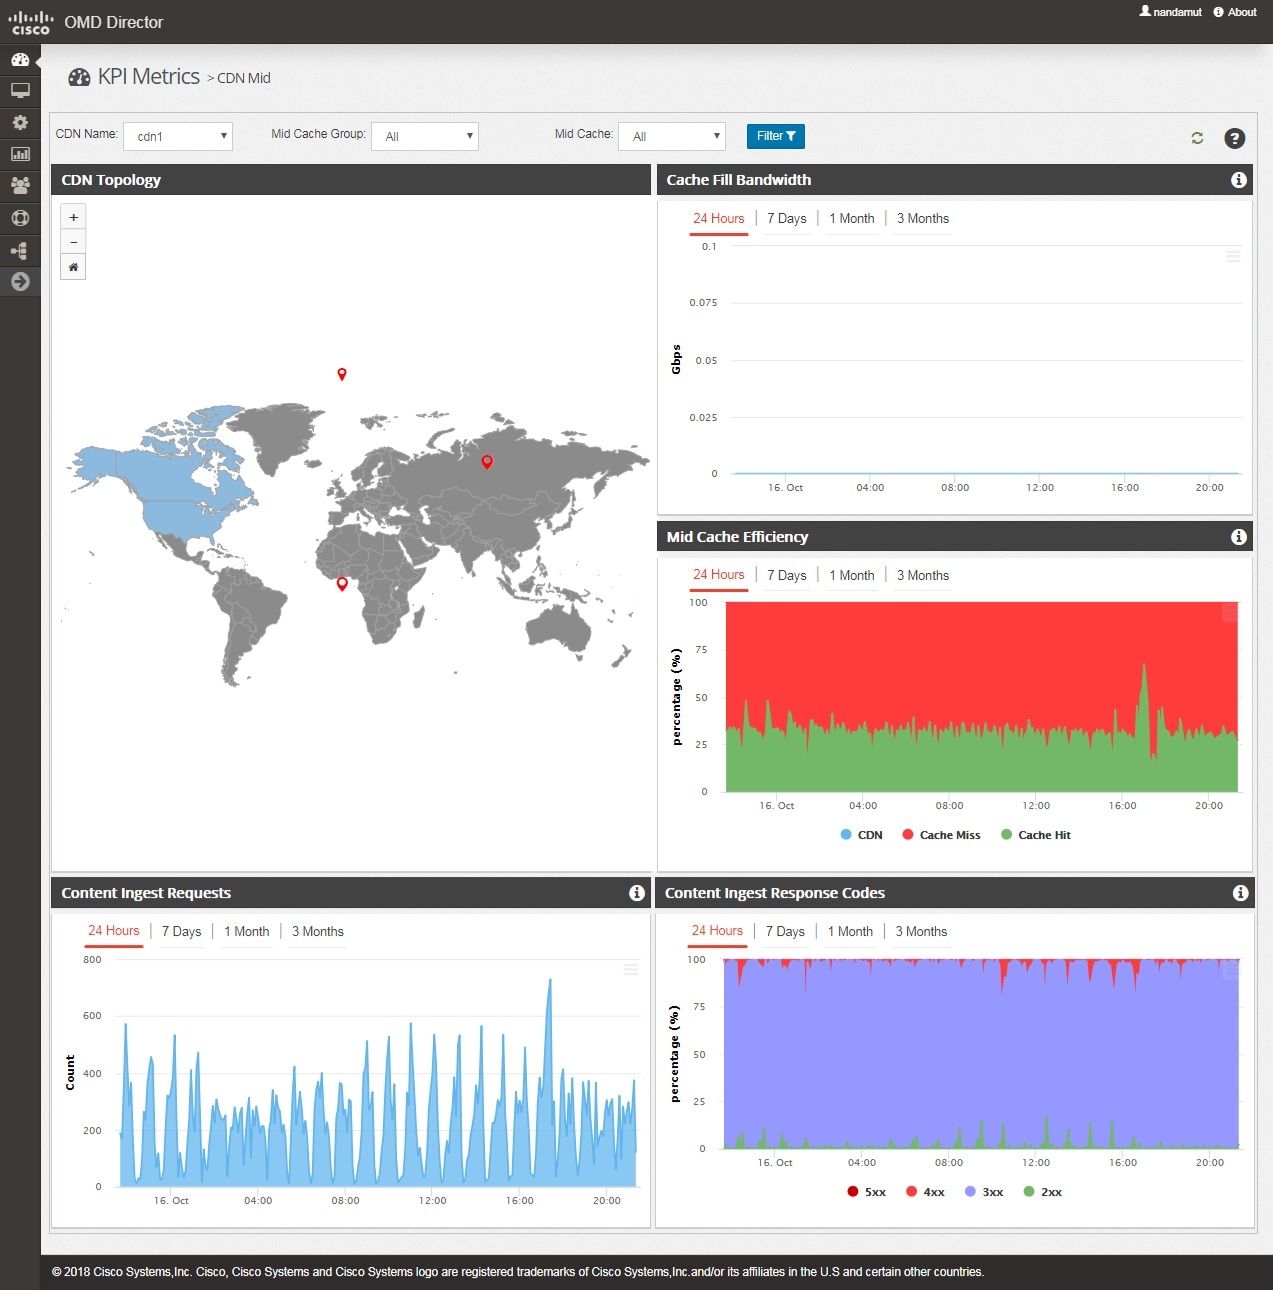Select 3 Months in Content Ingest Requests
Image resolution: width=1273 pixels, height=1290 pixels.
(x=318, y=931)
